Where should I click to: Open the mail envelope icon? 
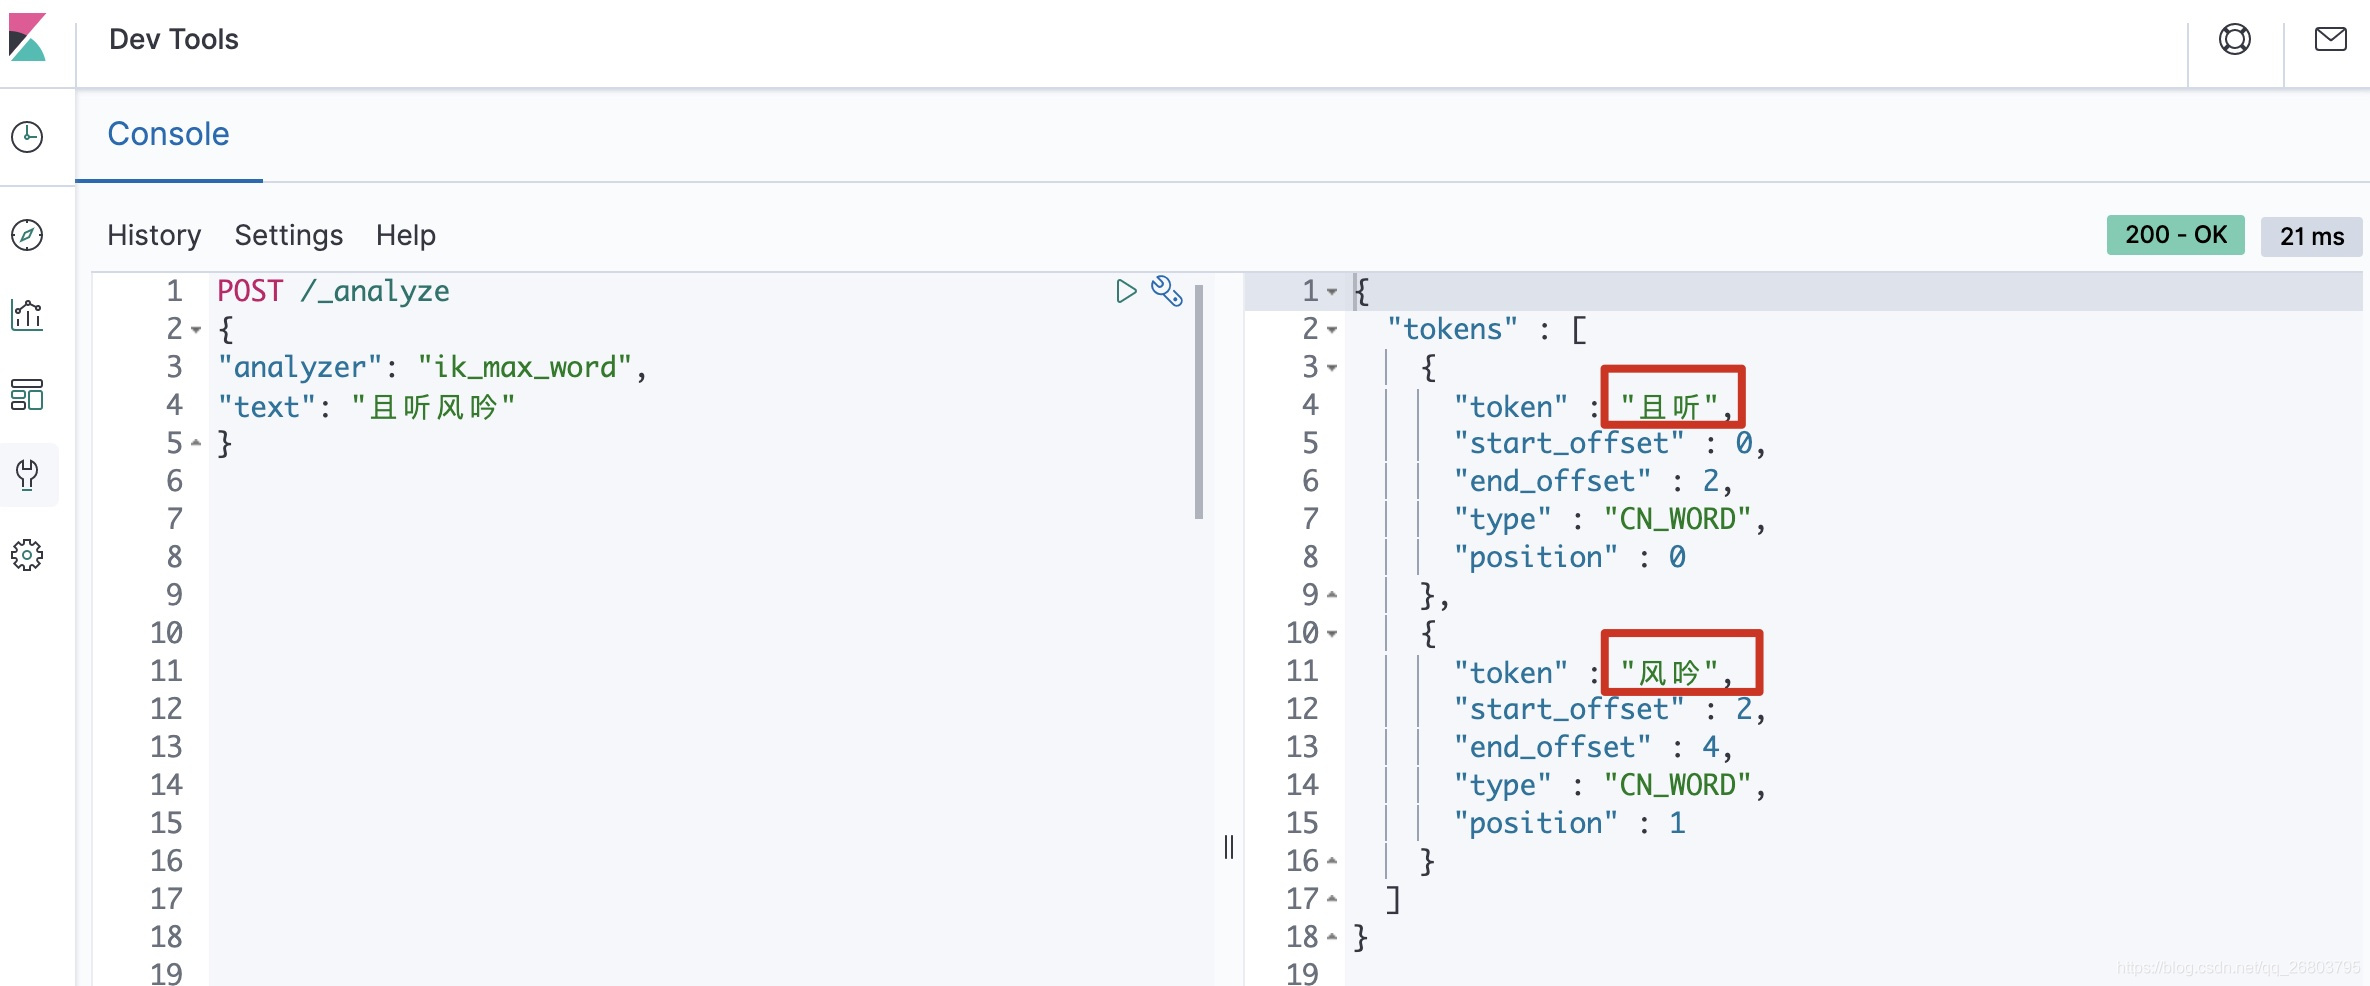coord(2331,39)
